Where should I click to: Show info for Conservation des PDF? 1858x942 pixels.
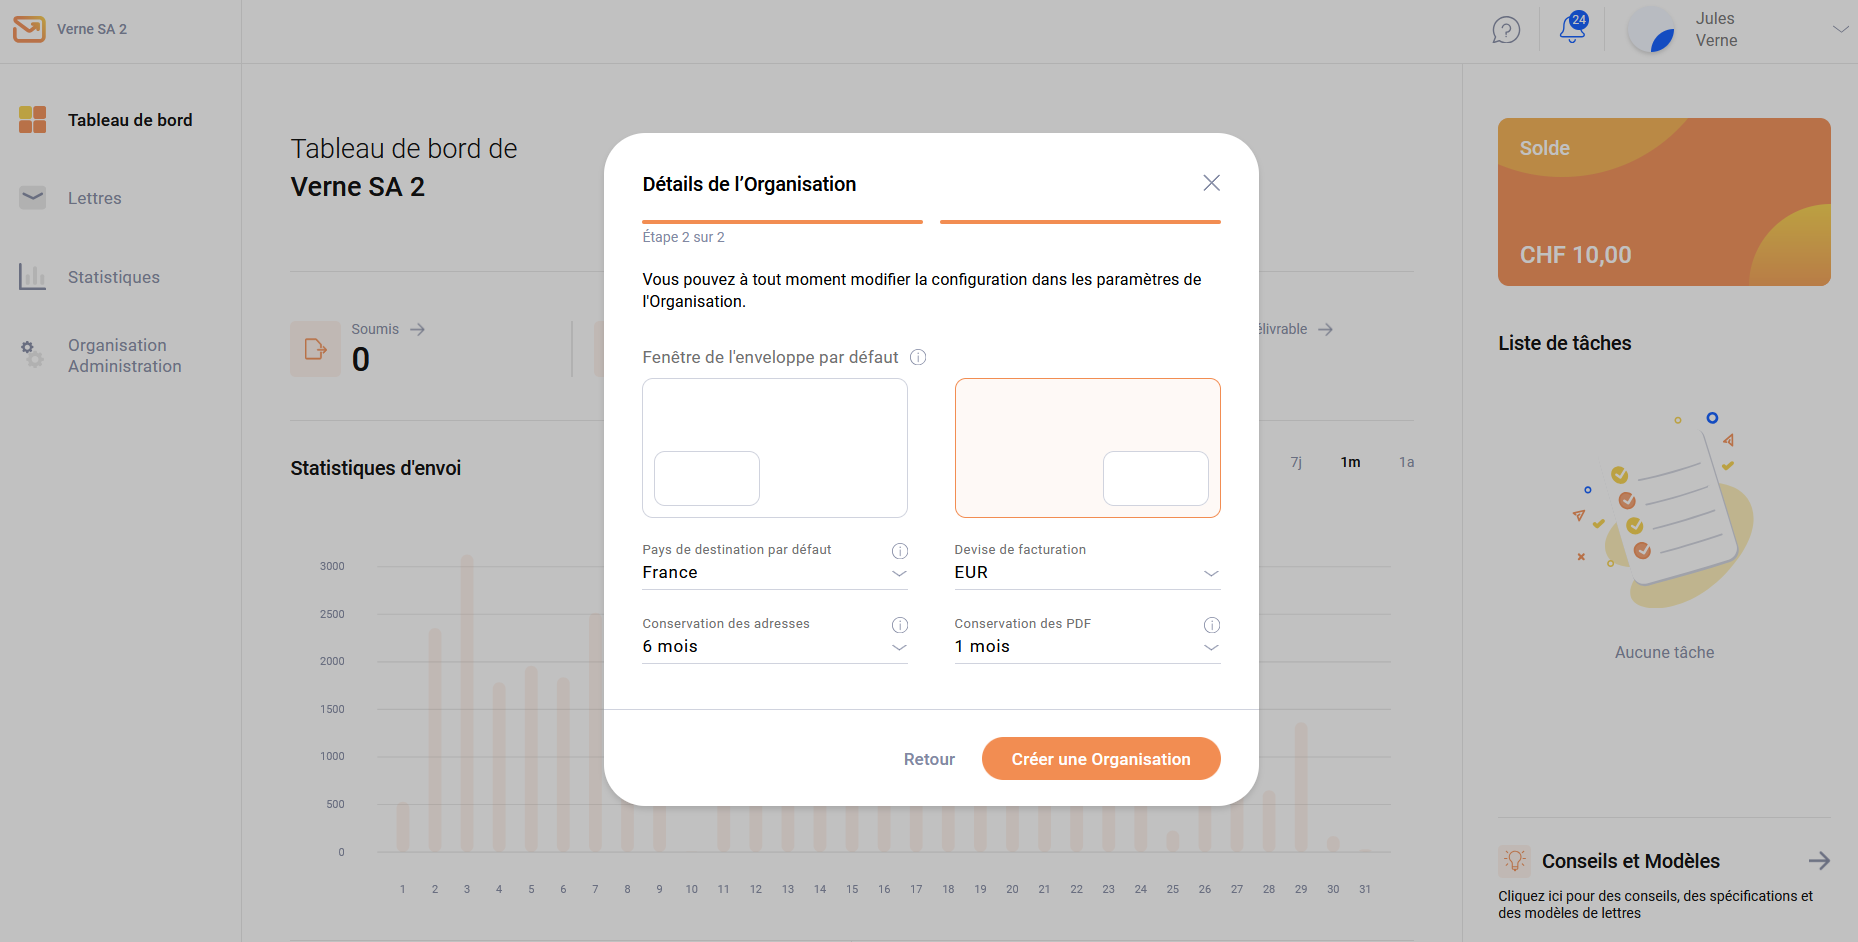[1212, 625]
